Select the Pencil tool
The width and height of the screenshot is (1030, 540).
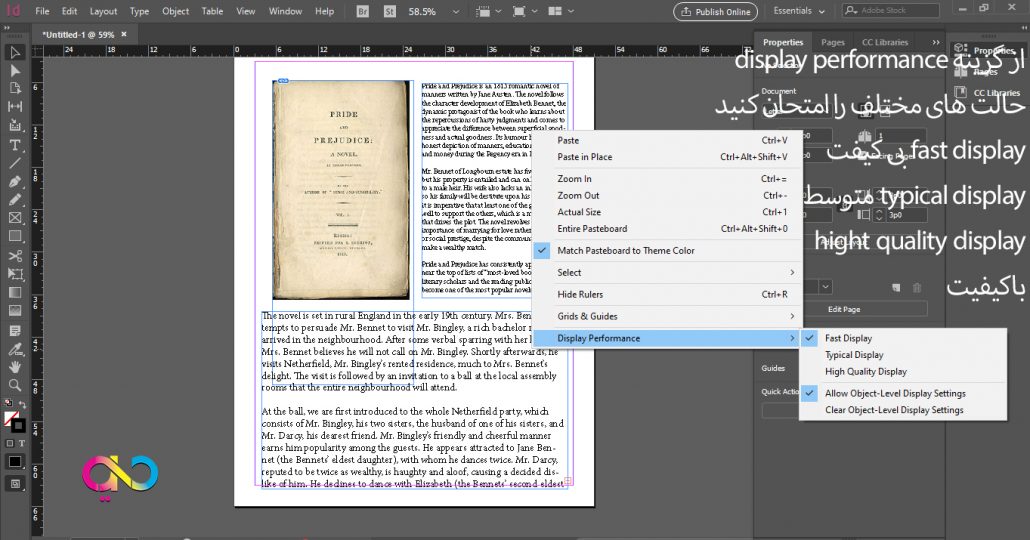15,199
